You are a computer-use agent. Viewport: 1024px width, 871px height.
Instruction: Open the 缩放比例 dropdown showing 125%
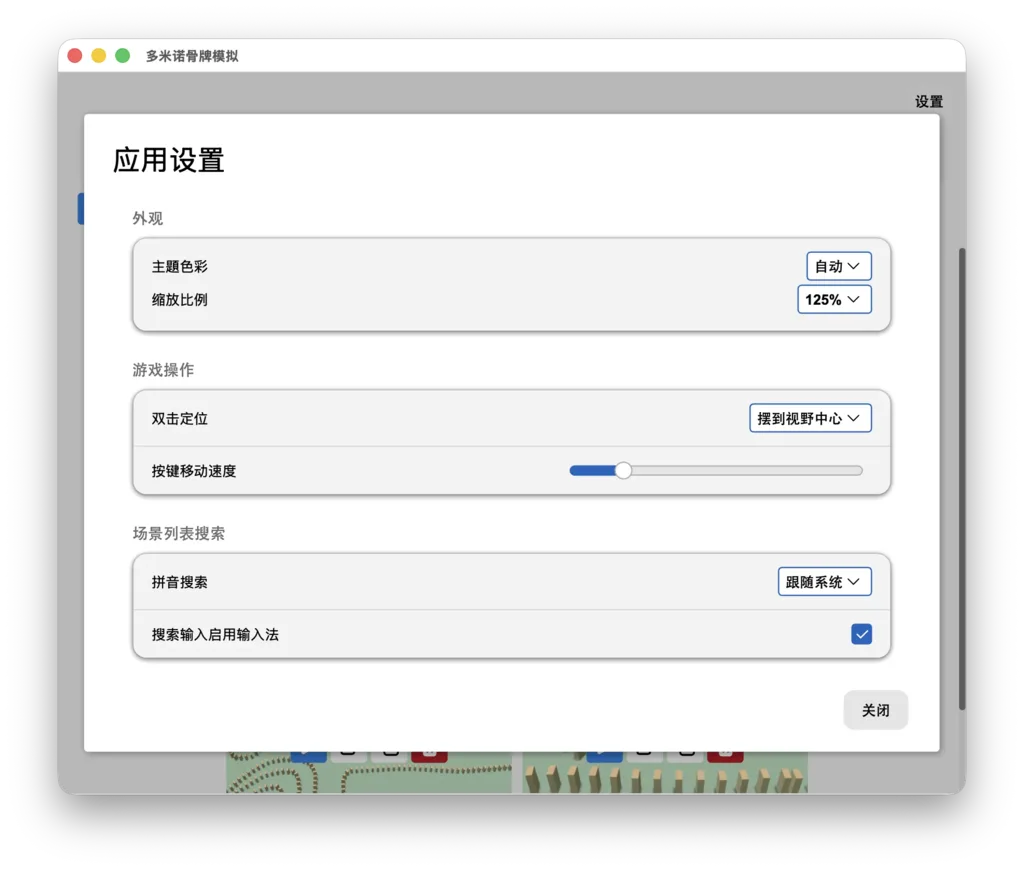[834, 300]
